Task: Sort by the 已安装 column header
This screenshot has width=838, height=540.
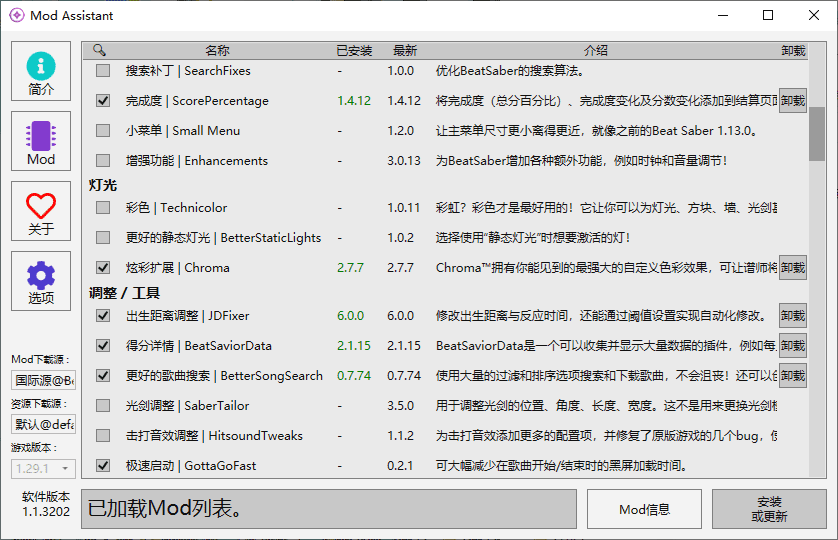Action: click(x=354, y=50)
